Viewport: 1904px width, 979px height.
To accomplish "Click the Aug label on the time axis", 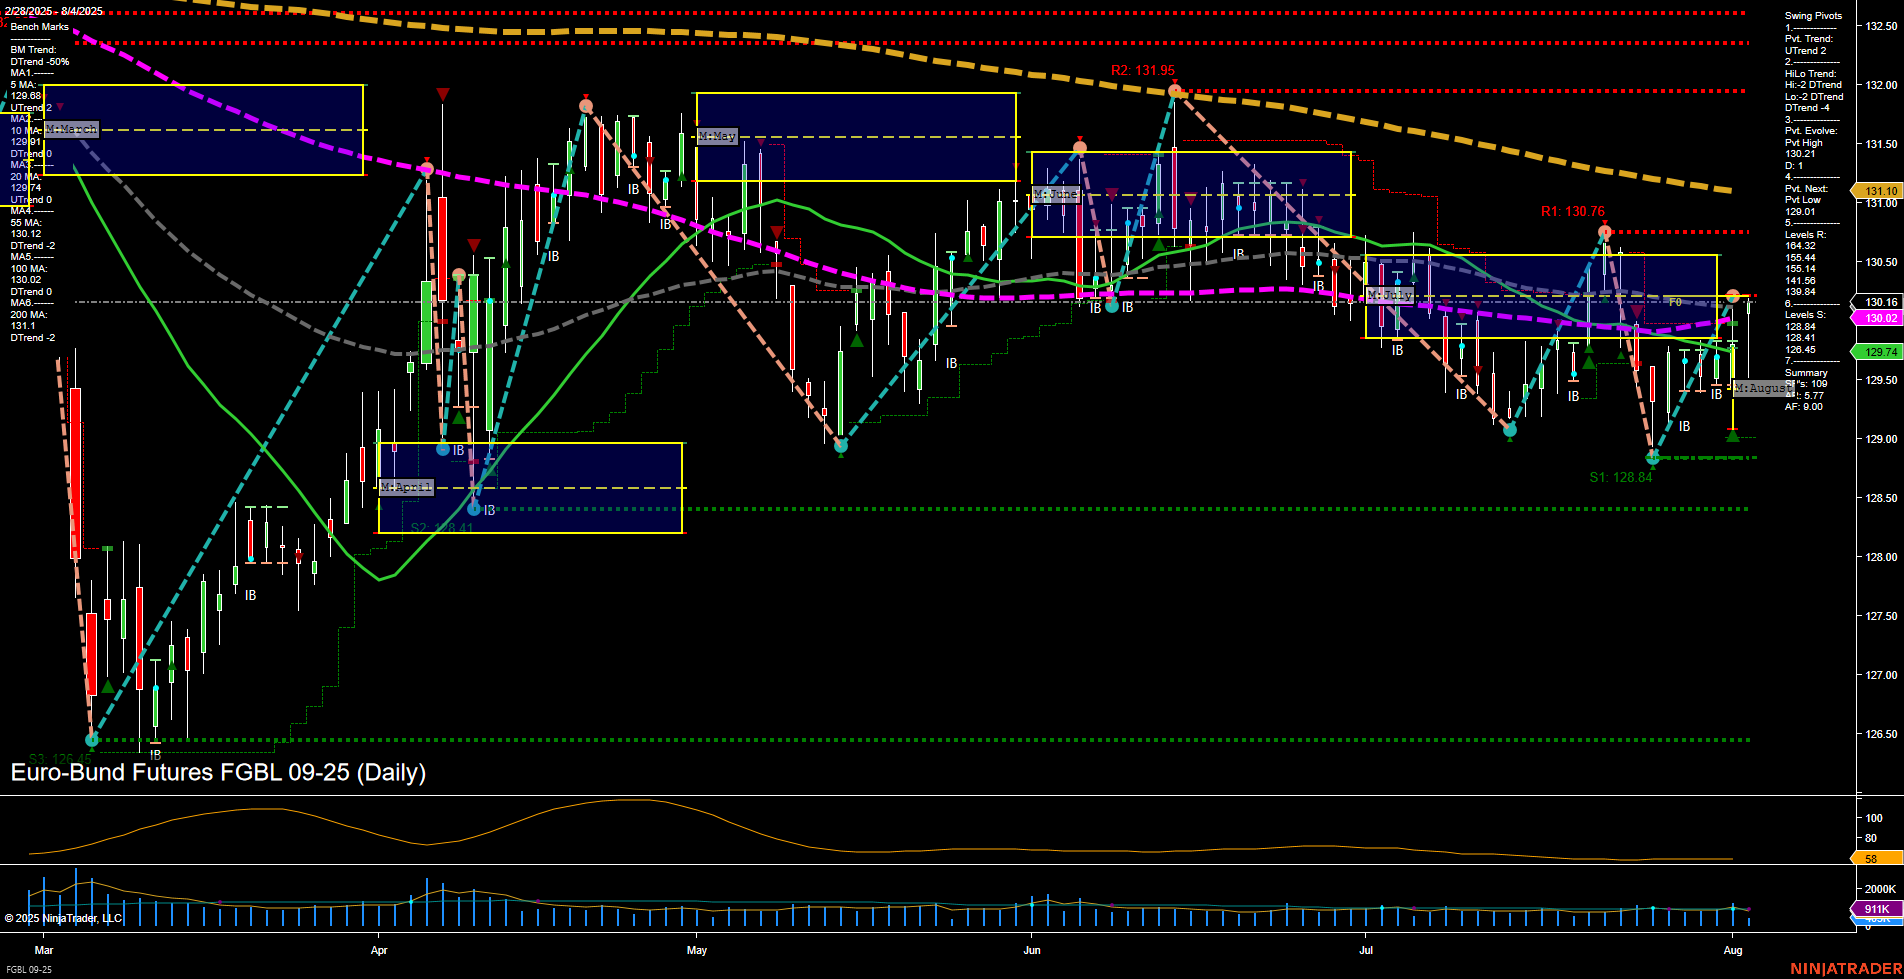I will 1733,950.
